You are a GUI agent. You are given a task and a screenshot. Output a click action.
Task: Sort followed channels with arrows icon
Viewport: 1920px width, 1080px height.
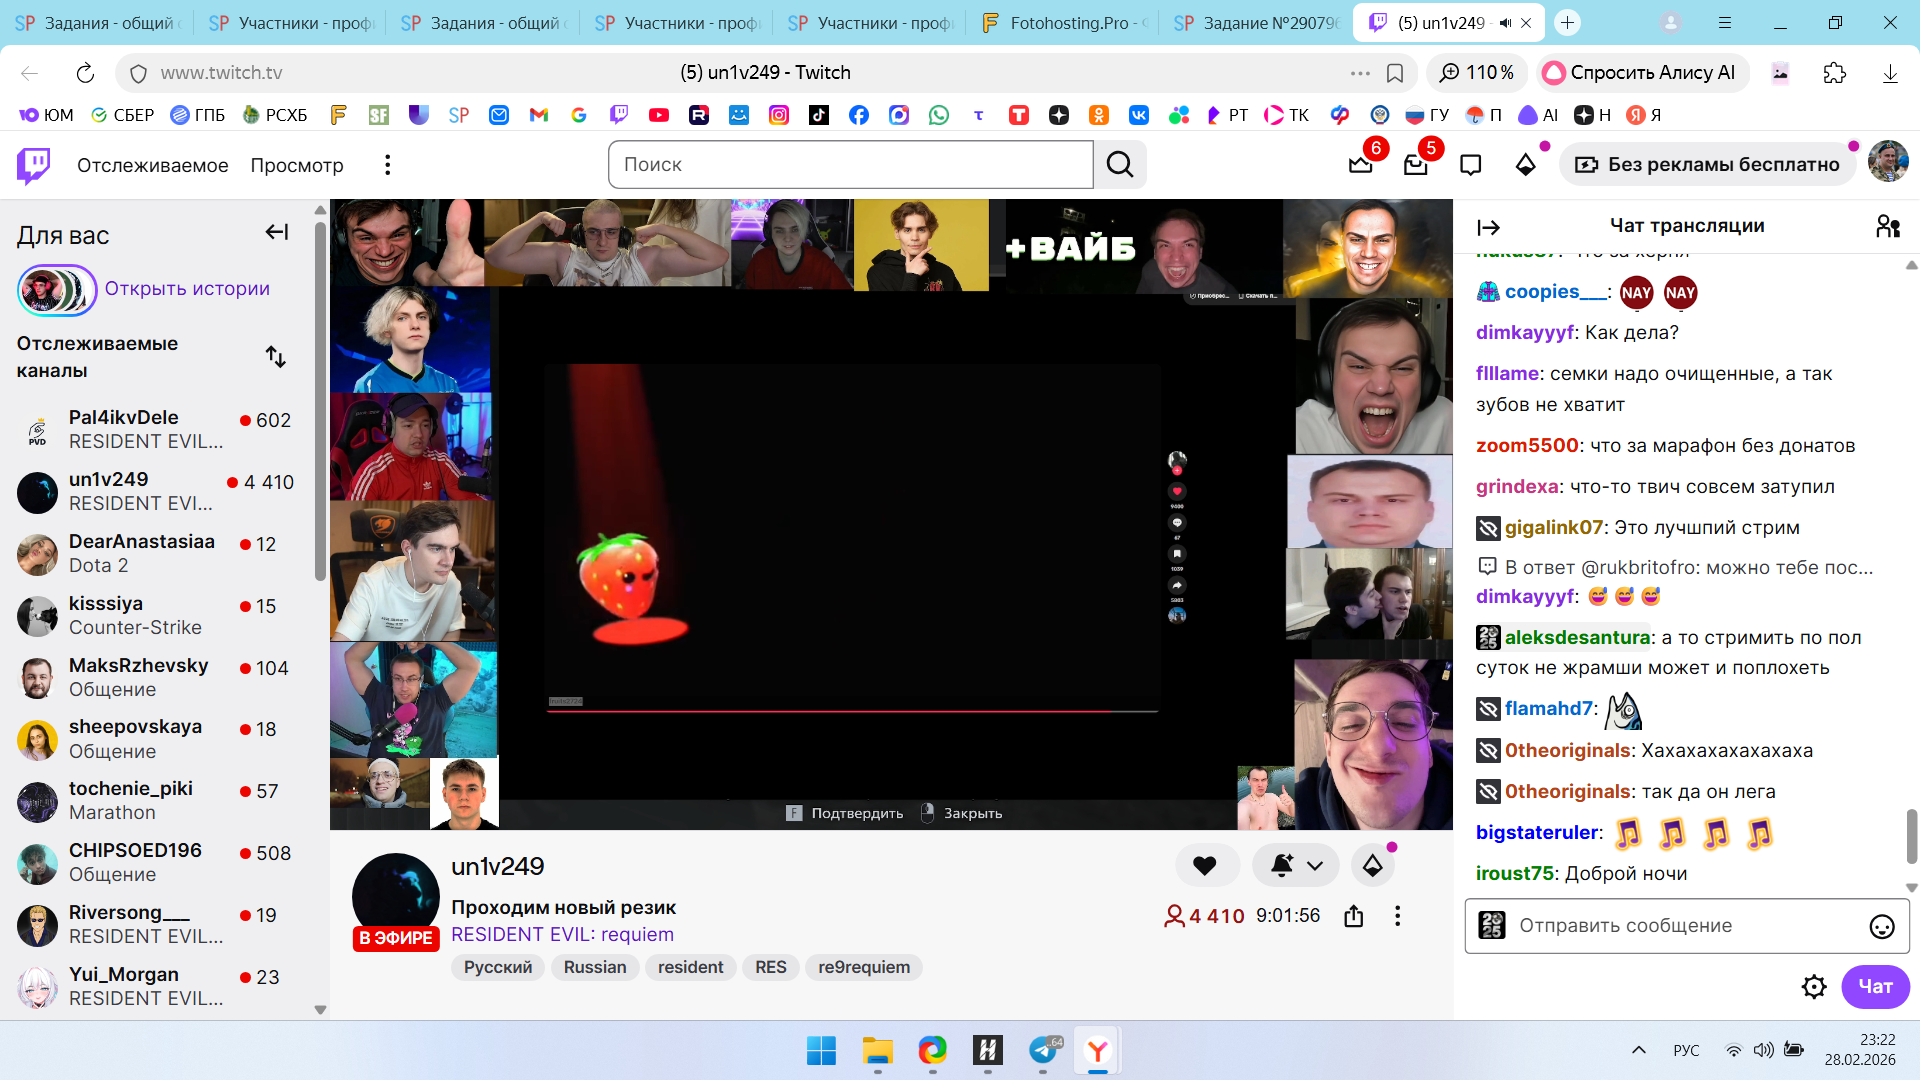(x=276, y=357)
